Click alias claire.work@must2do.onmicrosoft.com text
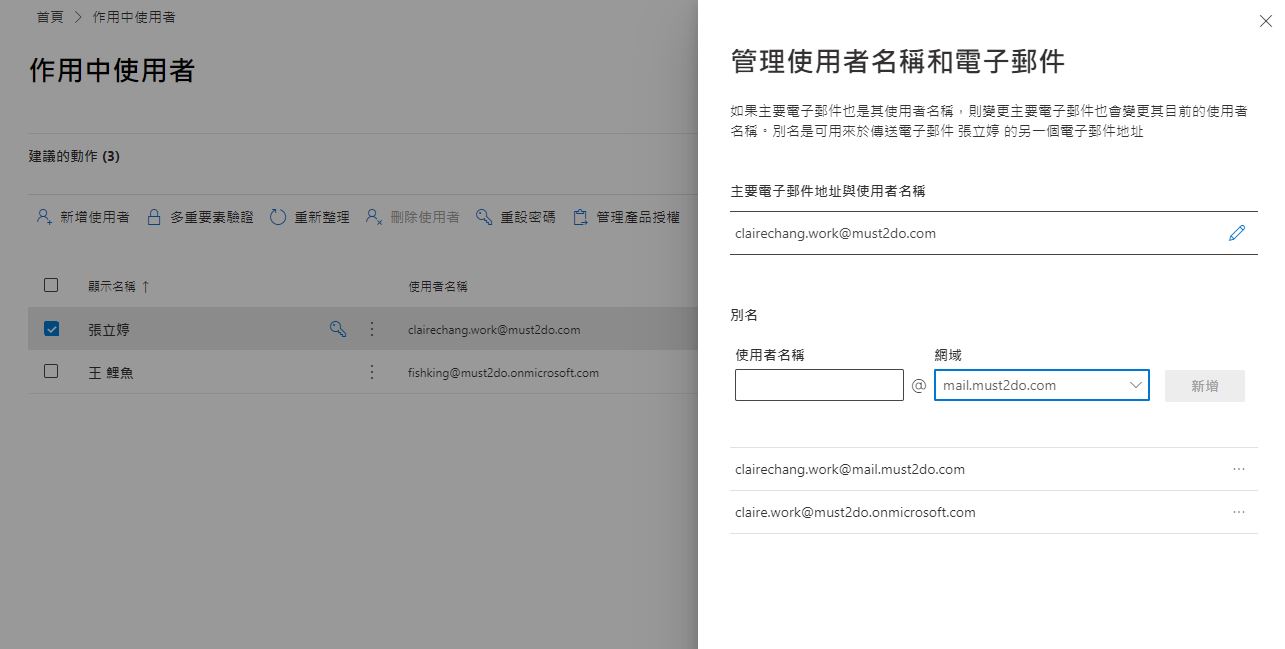The height and width of the screenshot is (649, 1285). point(855,512)
